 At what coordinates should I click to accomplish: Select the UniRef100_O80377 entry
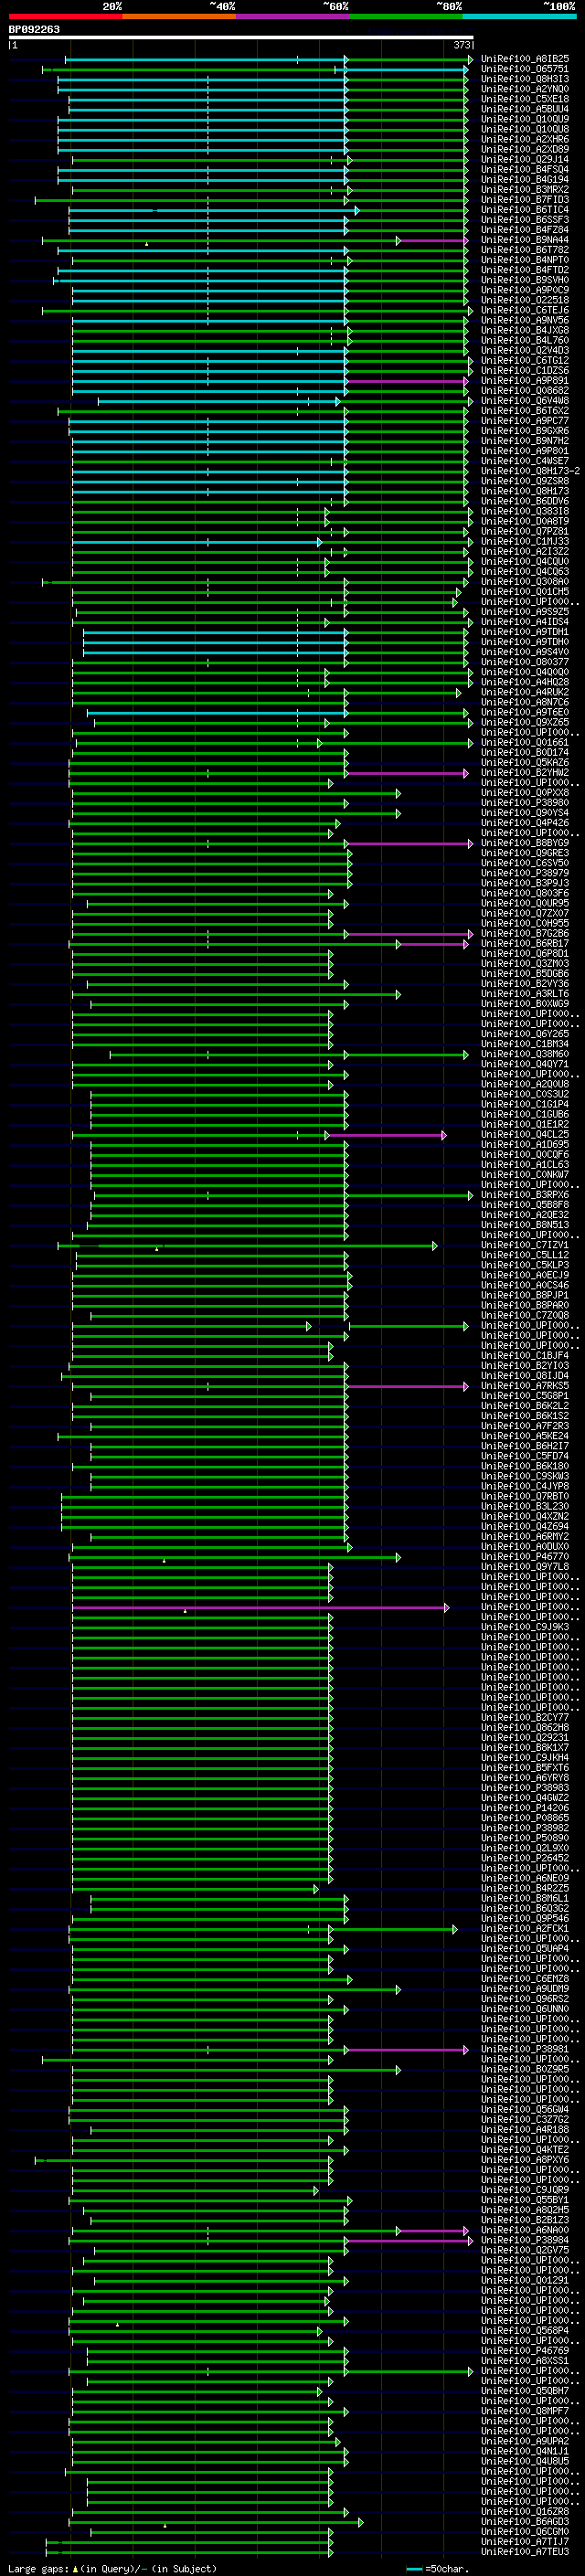click(525, 662)
